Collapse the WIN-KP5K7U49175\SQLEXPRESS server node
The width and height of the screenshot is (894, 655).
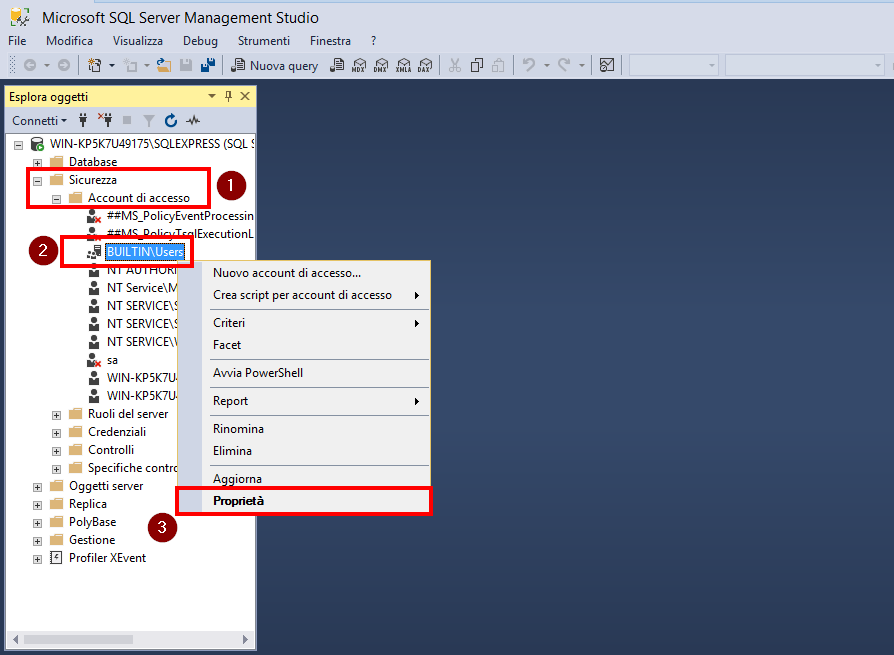[19, 145]
